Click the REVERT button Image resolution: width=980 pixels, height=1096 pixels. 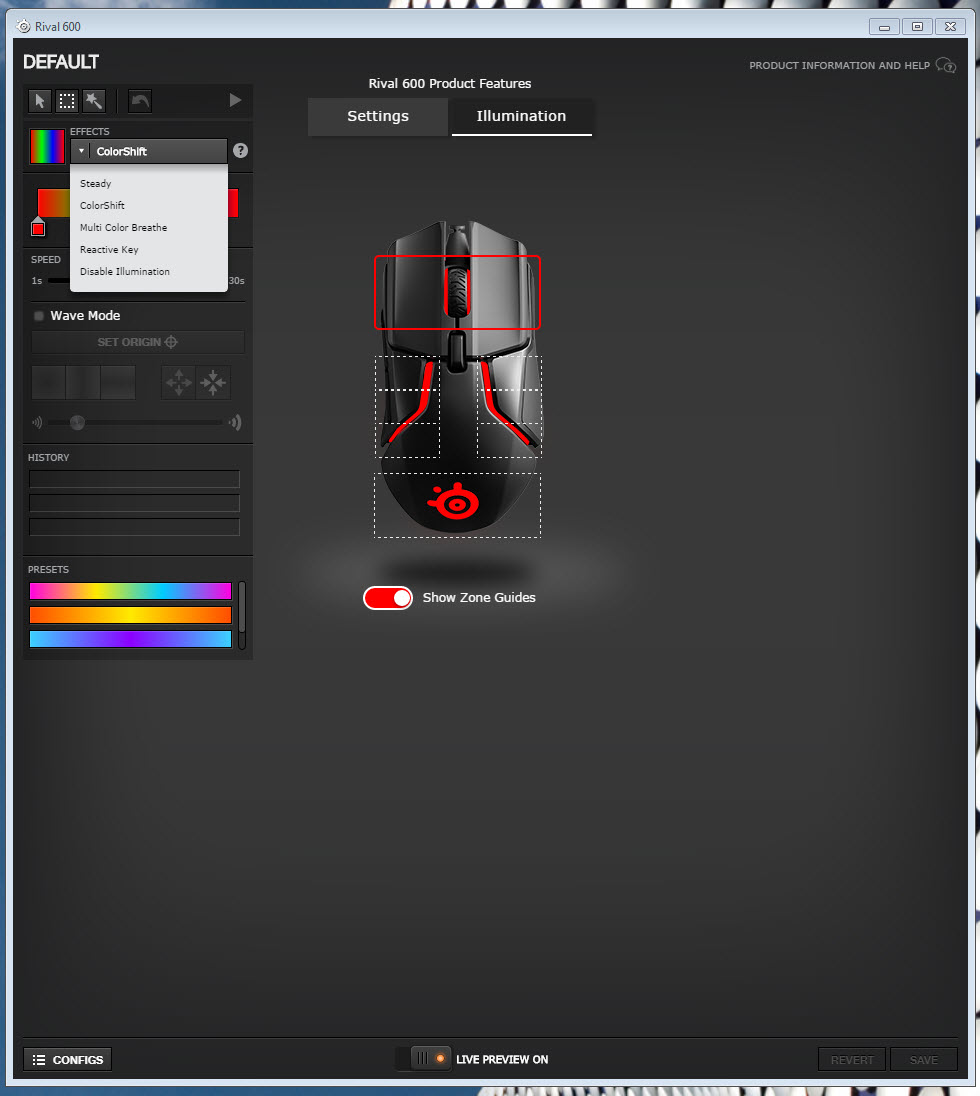point(852,1060)
